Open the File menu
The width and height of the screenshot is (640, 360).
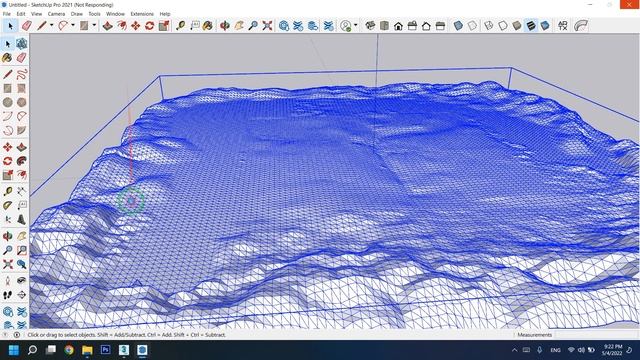click(7, 14)
